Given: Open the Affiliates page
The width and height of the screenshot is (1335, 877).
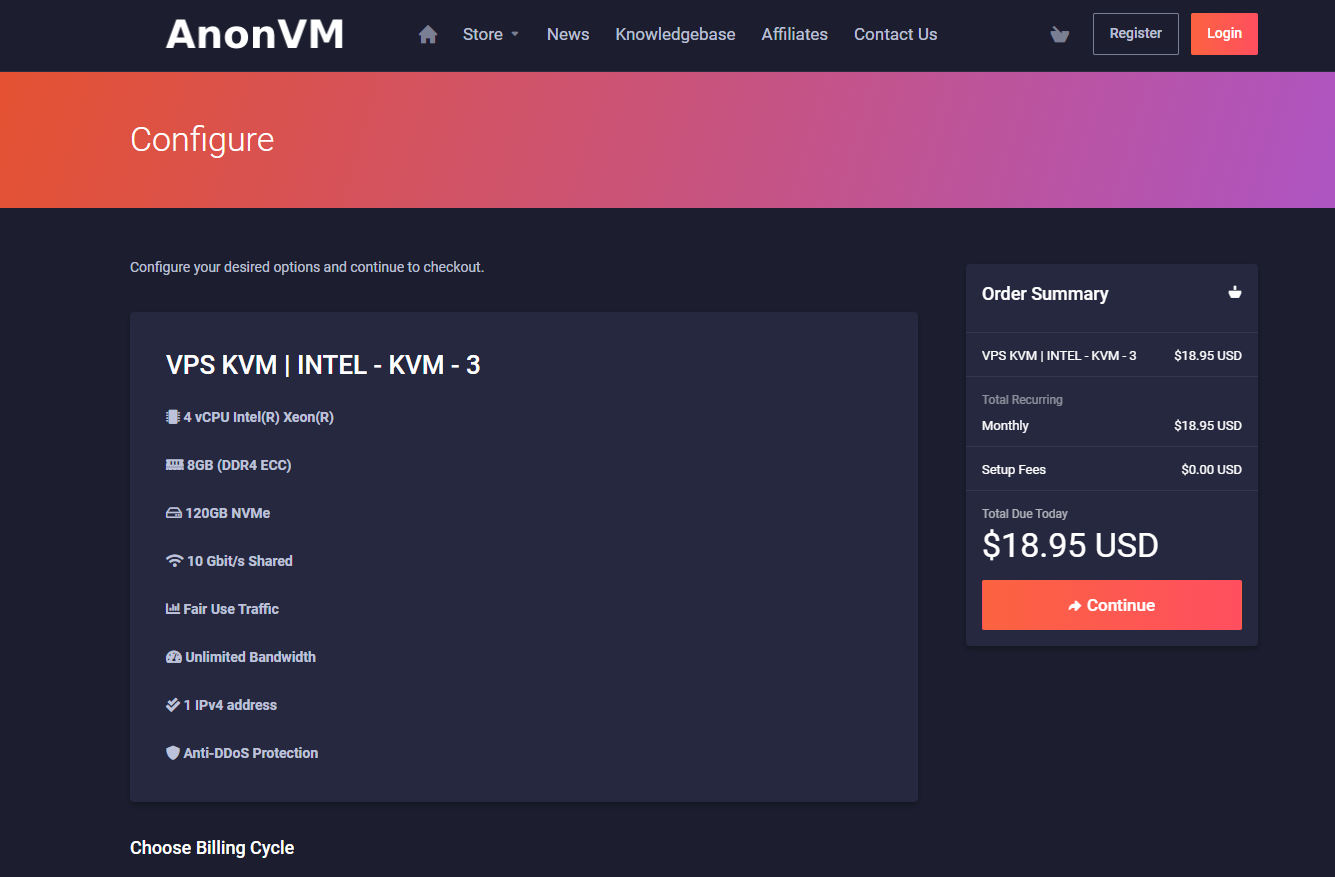Looking at the screenshot, I should (x=794, y=34).
